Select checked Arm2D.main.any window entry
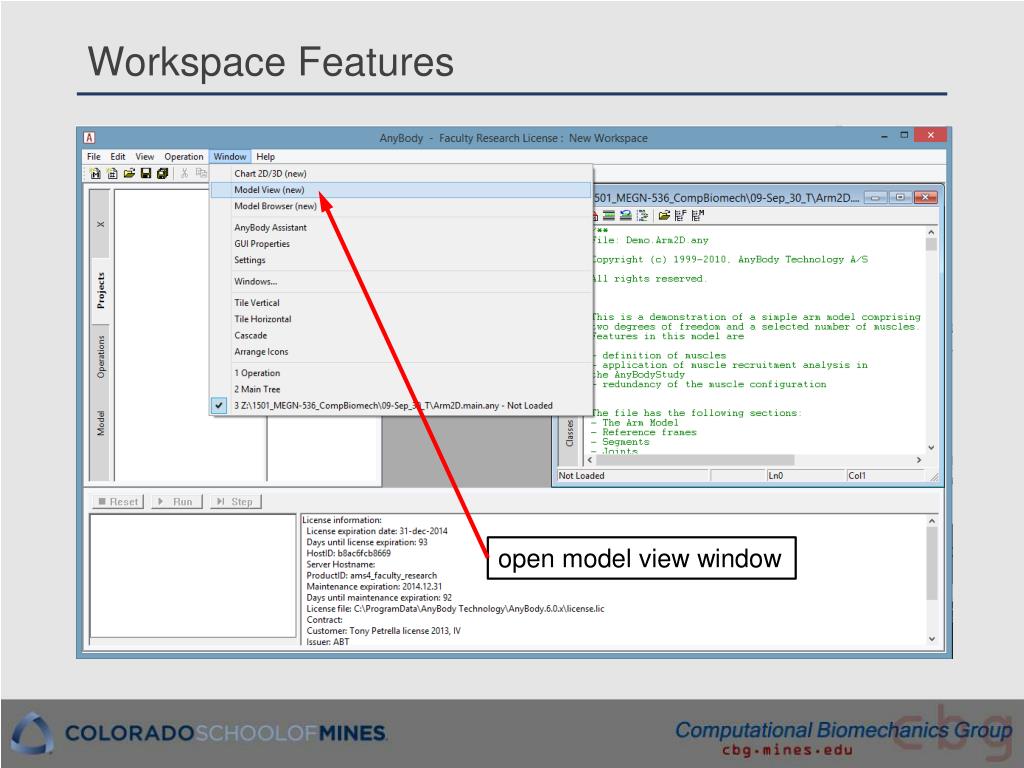 point(401,406)
